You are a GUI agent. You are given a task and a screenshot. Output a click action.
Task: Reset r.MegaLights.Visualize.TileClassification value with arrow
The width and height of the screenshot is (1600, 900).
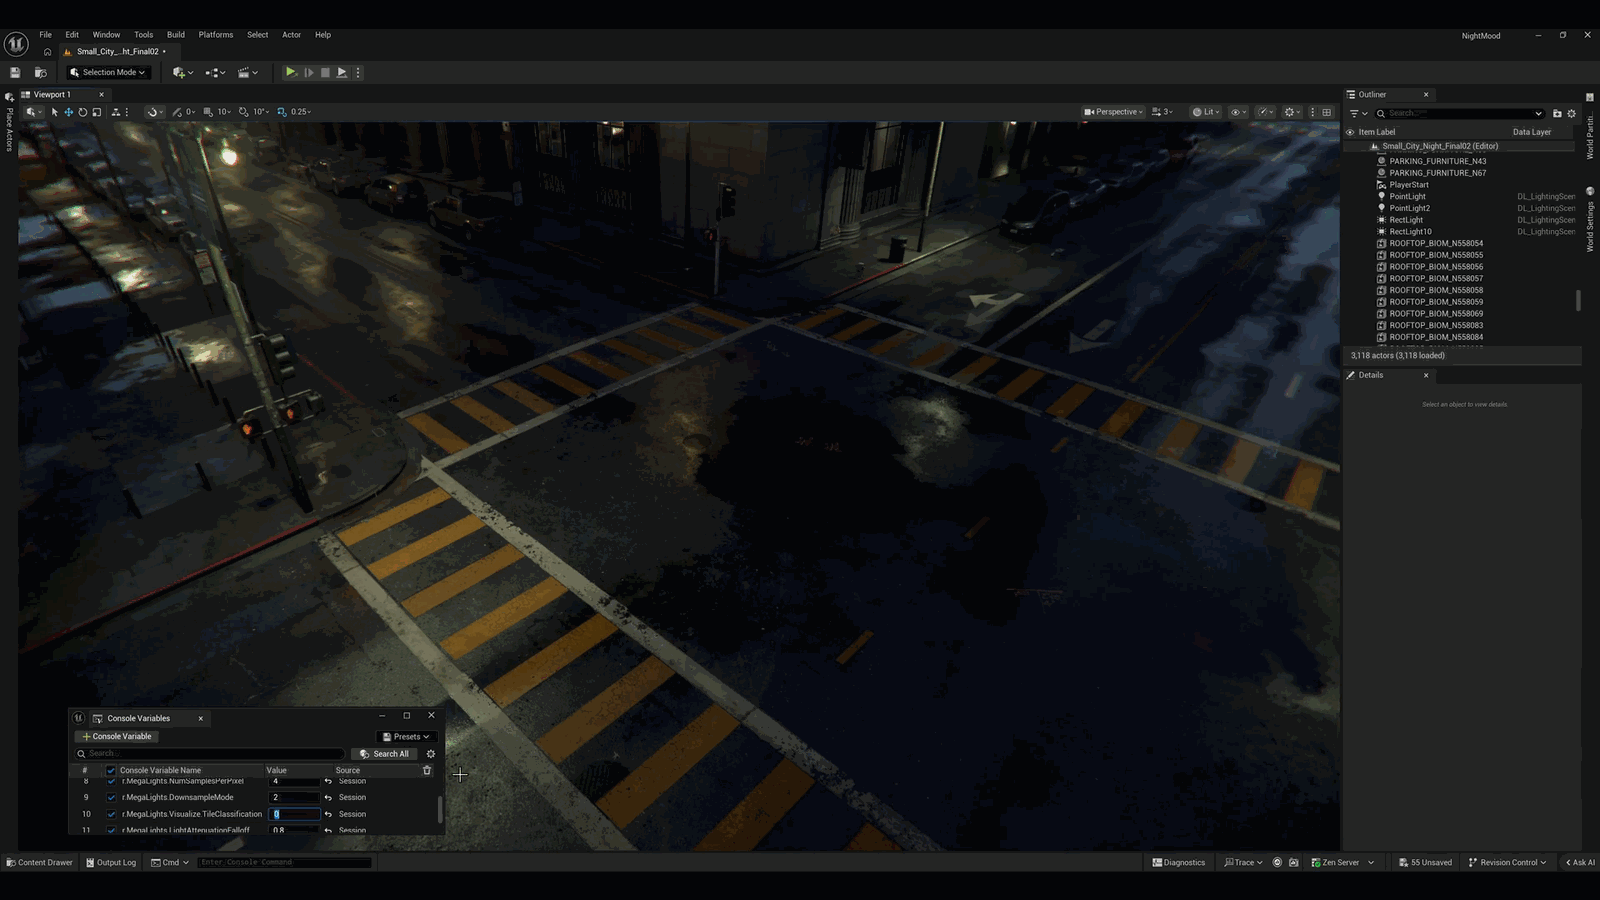[x=328, y=814]
